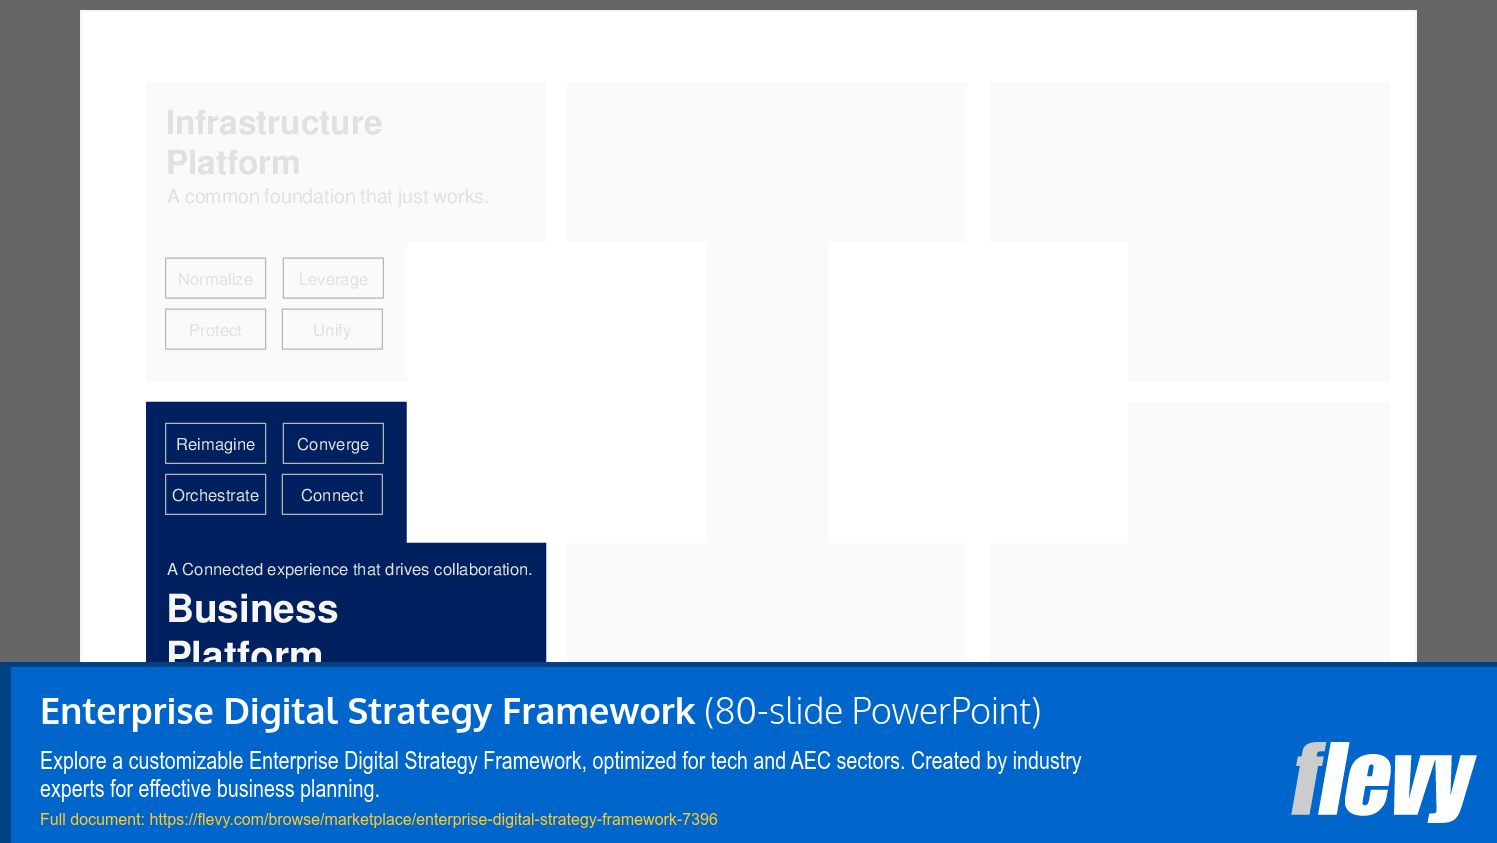Click 'A Connected experience that drives collaboration.' text

(349, 569)
